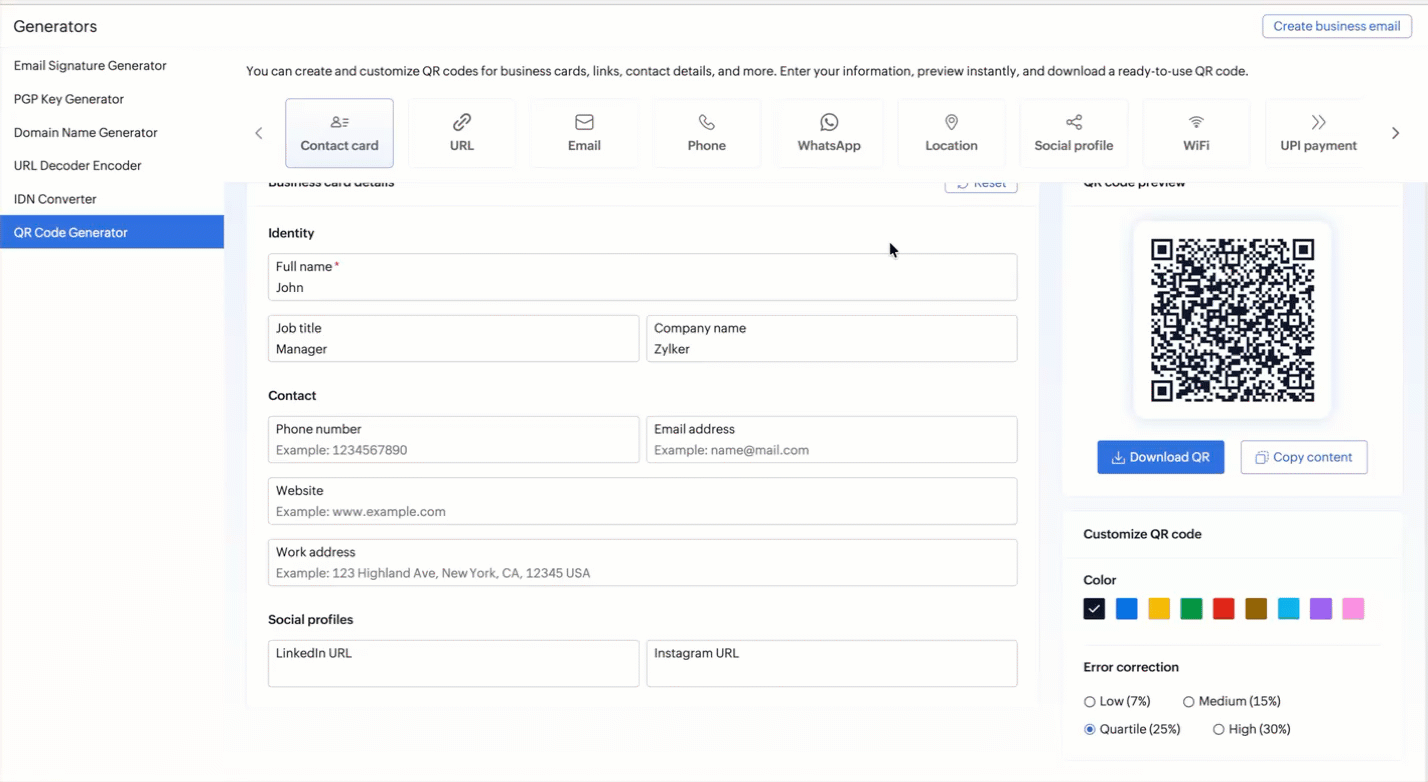The height and width of the screenshot is (782, 1428).
Task: Pick the Phone handset icon option
Action: 707,133
